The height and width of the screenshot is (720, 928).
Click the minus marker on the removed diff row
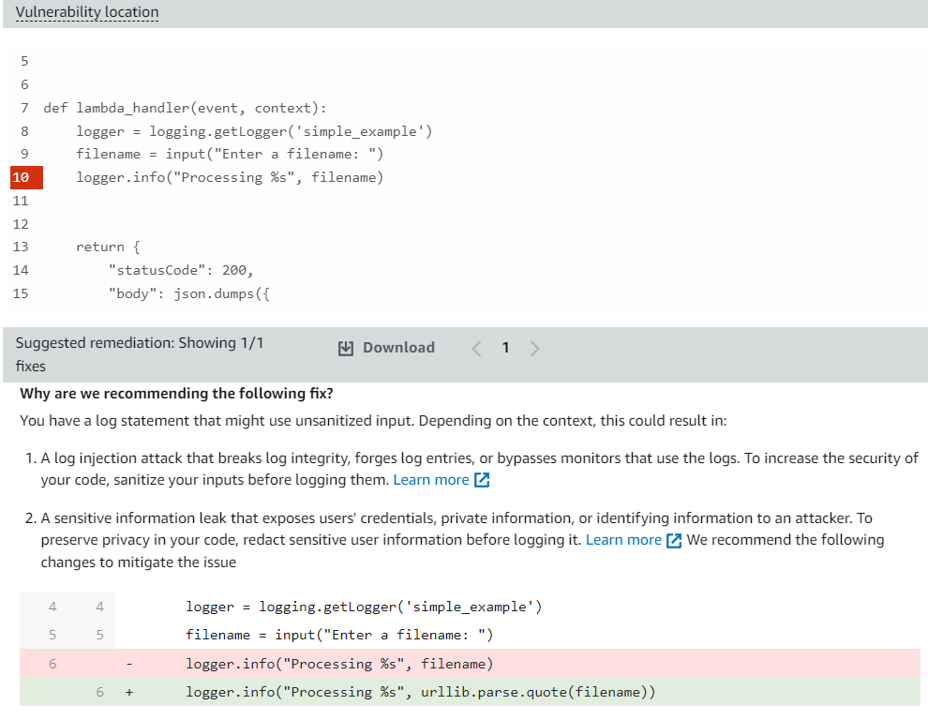pyautogui.click(x=129, y=664)
